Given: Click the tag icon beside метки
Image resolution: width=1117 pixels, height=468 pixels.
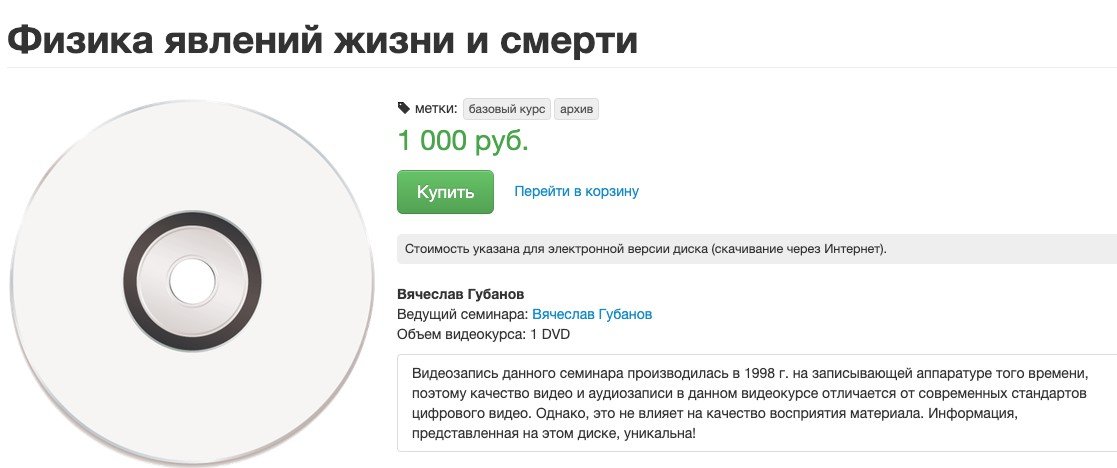Looking at the screenshot, I should (404, 108).
